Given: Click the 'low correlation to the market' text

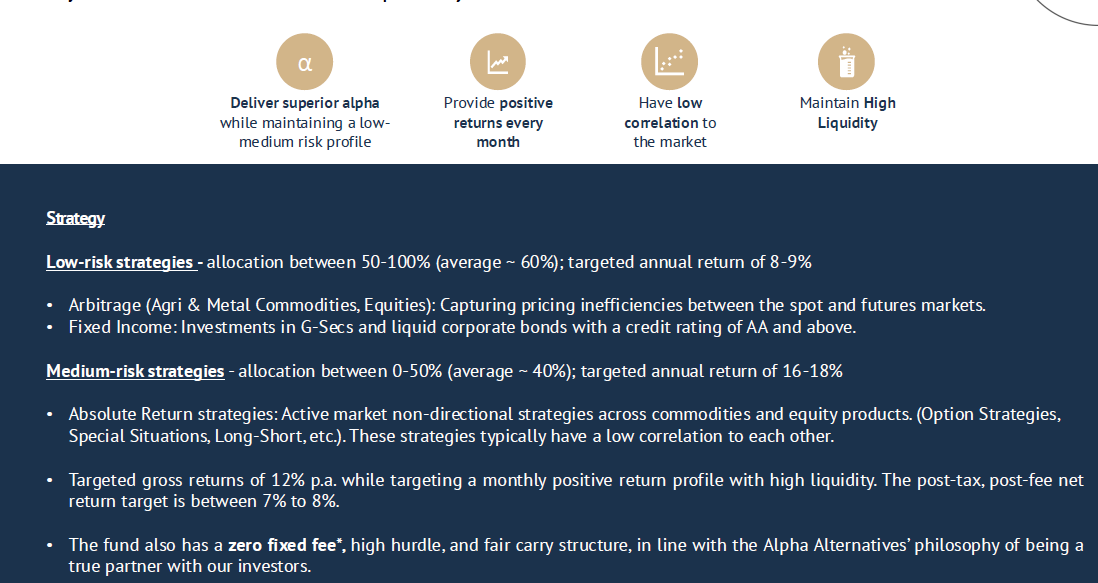Looking at the screenshot, I should (x=670, y=122).
